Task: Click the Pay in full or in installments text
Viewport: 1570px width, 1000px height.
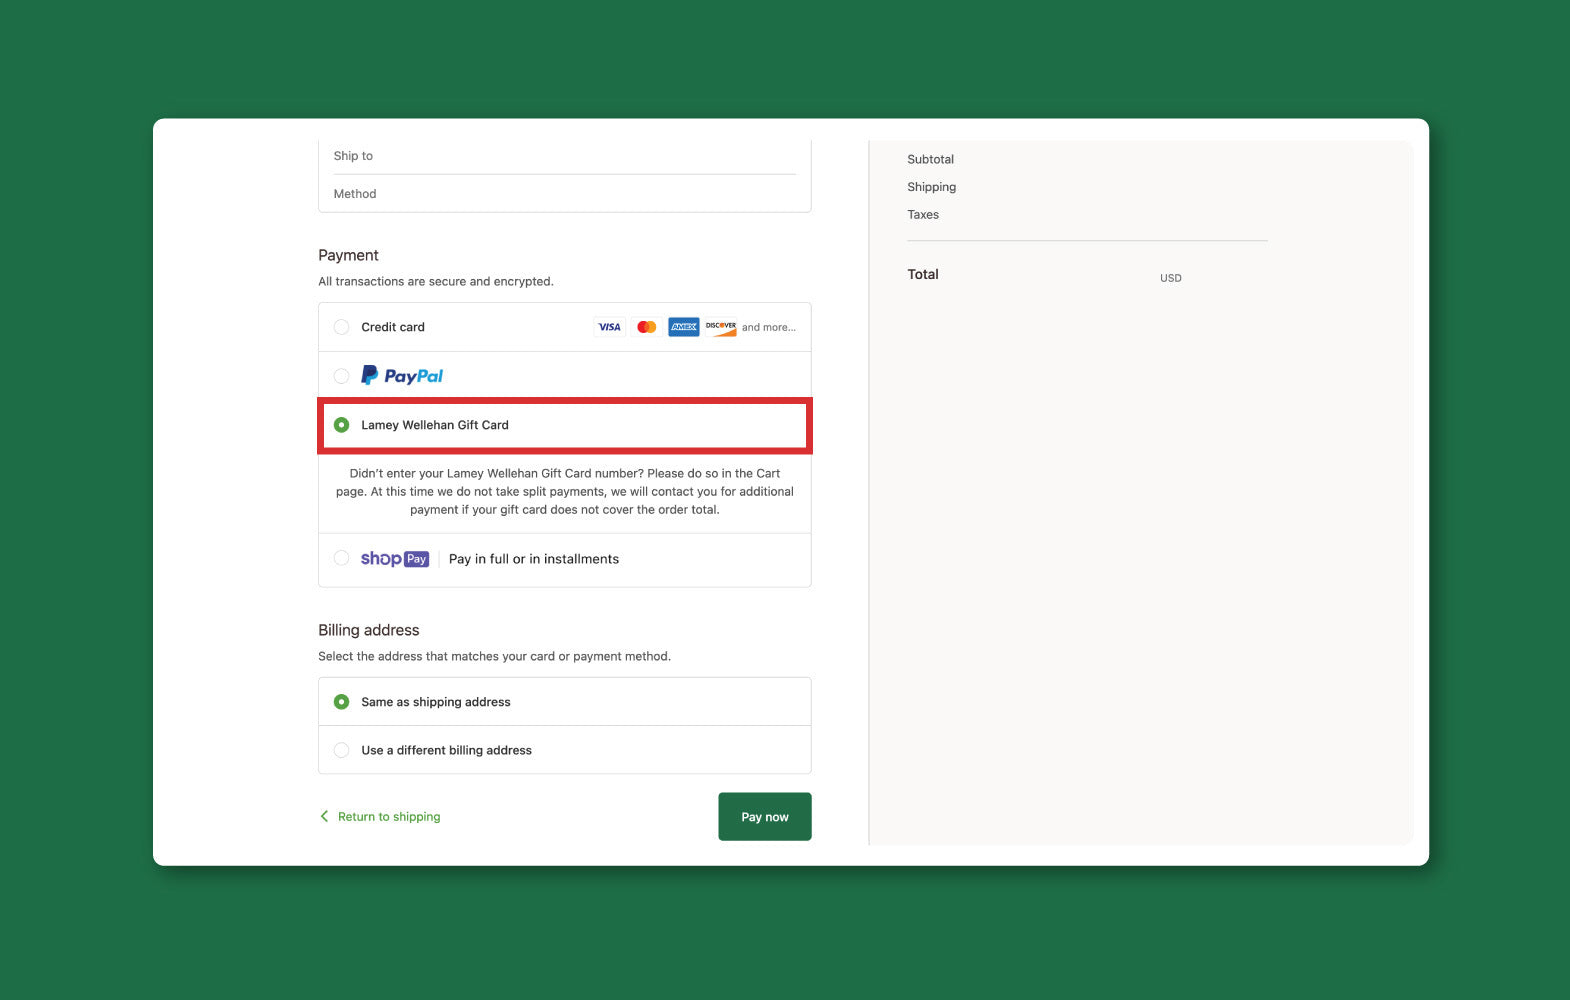Action: (534, 559)
